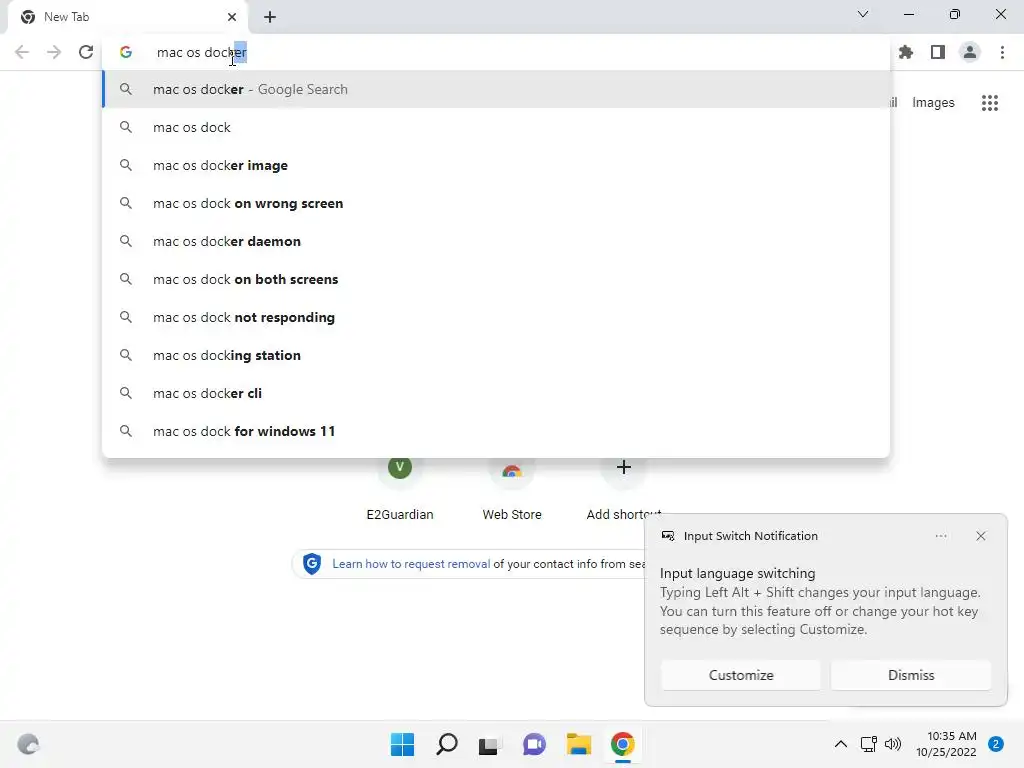Open the widgets icon at taskbar left
This screenshot has height=768, width=1024.
[x=28, y=744]
